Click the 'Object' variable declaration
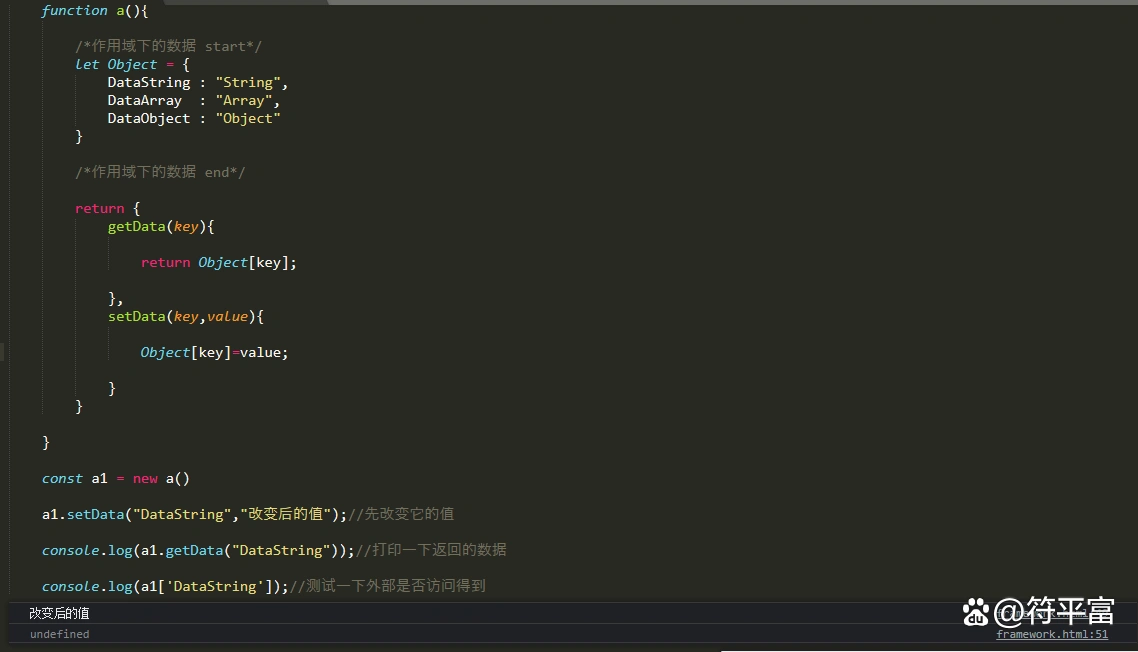Screen dimensions: 1138x652 coord(132,64)
